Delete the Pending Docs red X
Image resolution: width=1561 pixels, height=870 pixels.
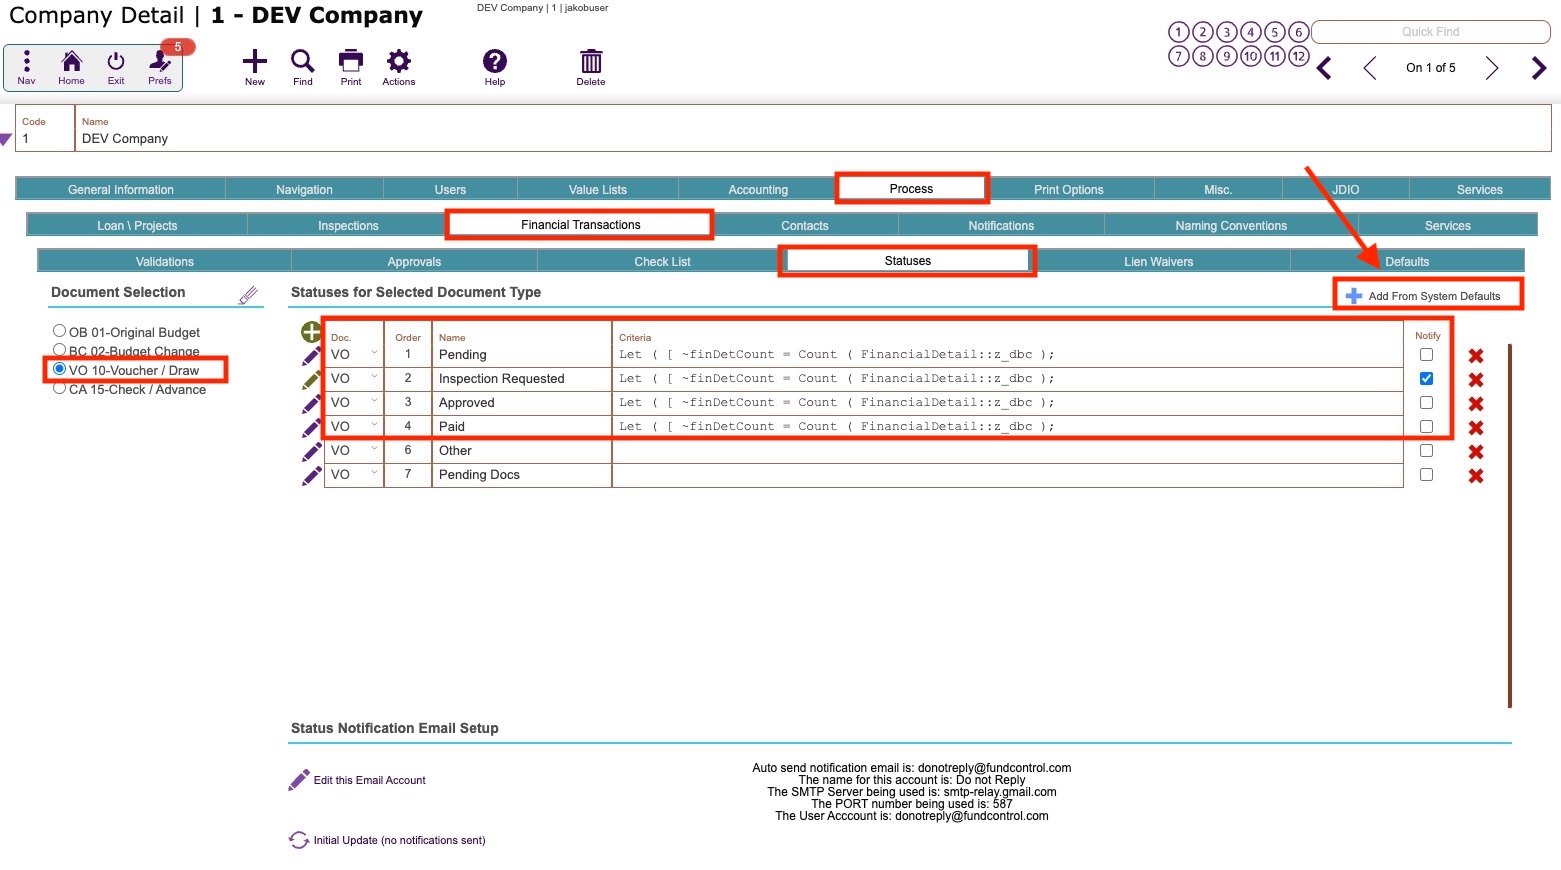(x=1475, y=476)
